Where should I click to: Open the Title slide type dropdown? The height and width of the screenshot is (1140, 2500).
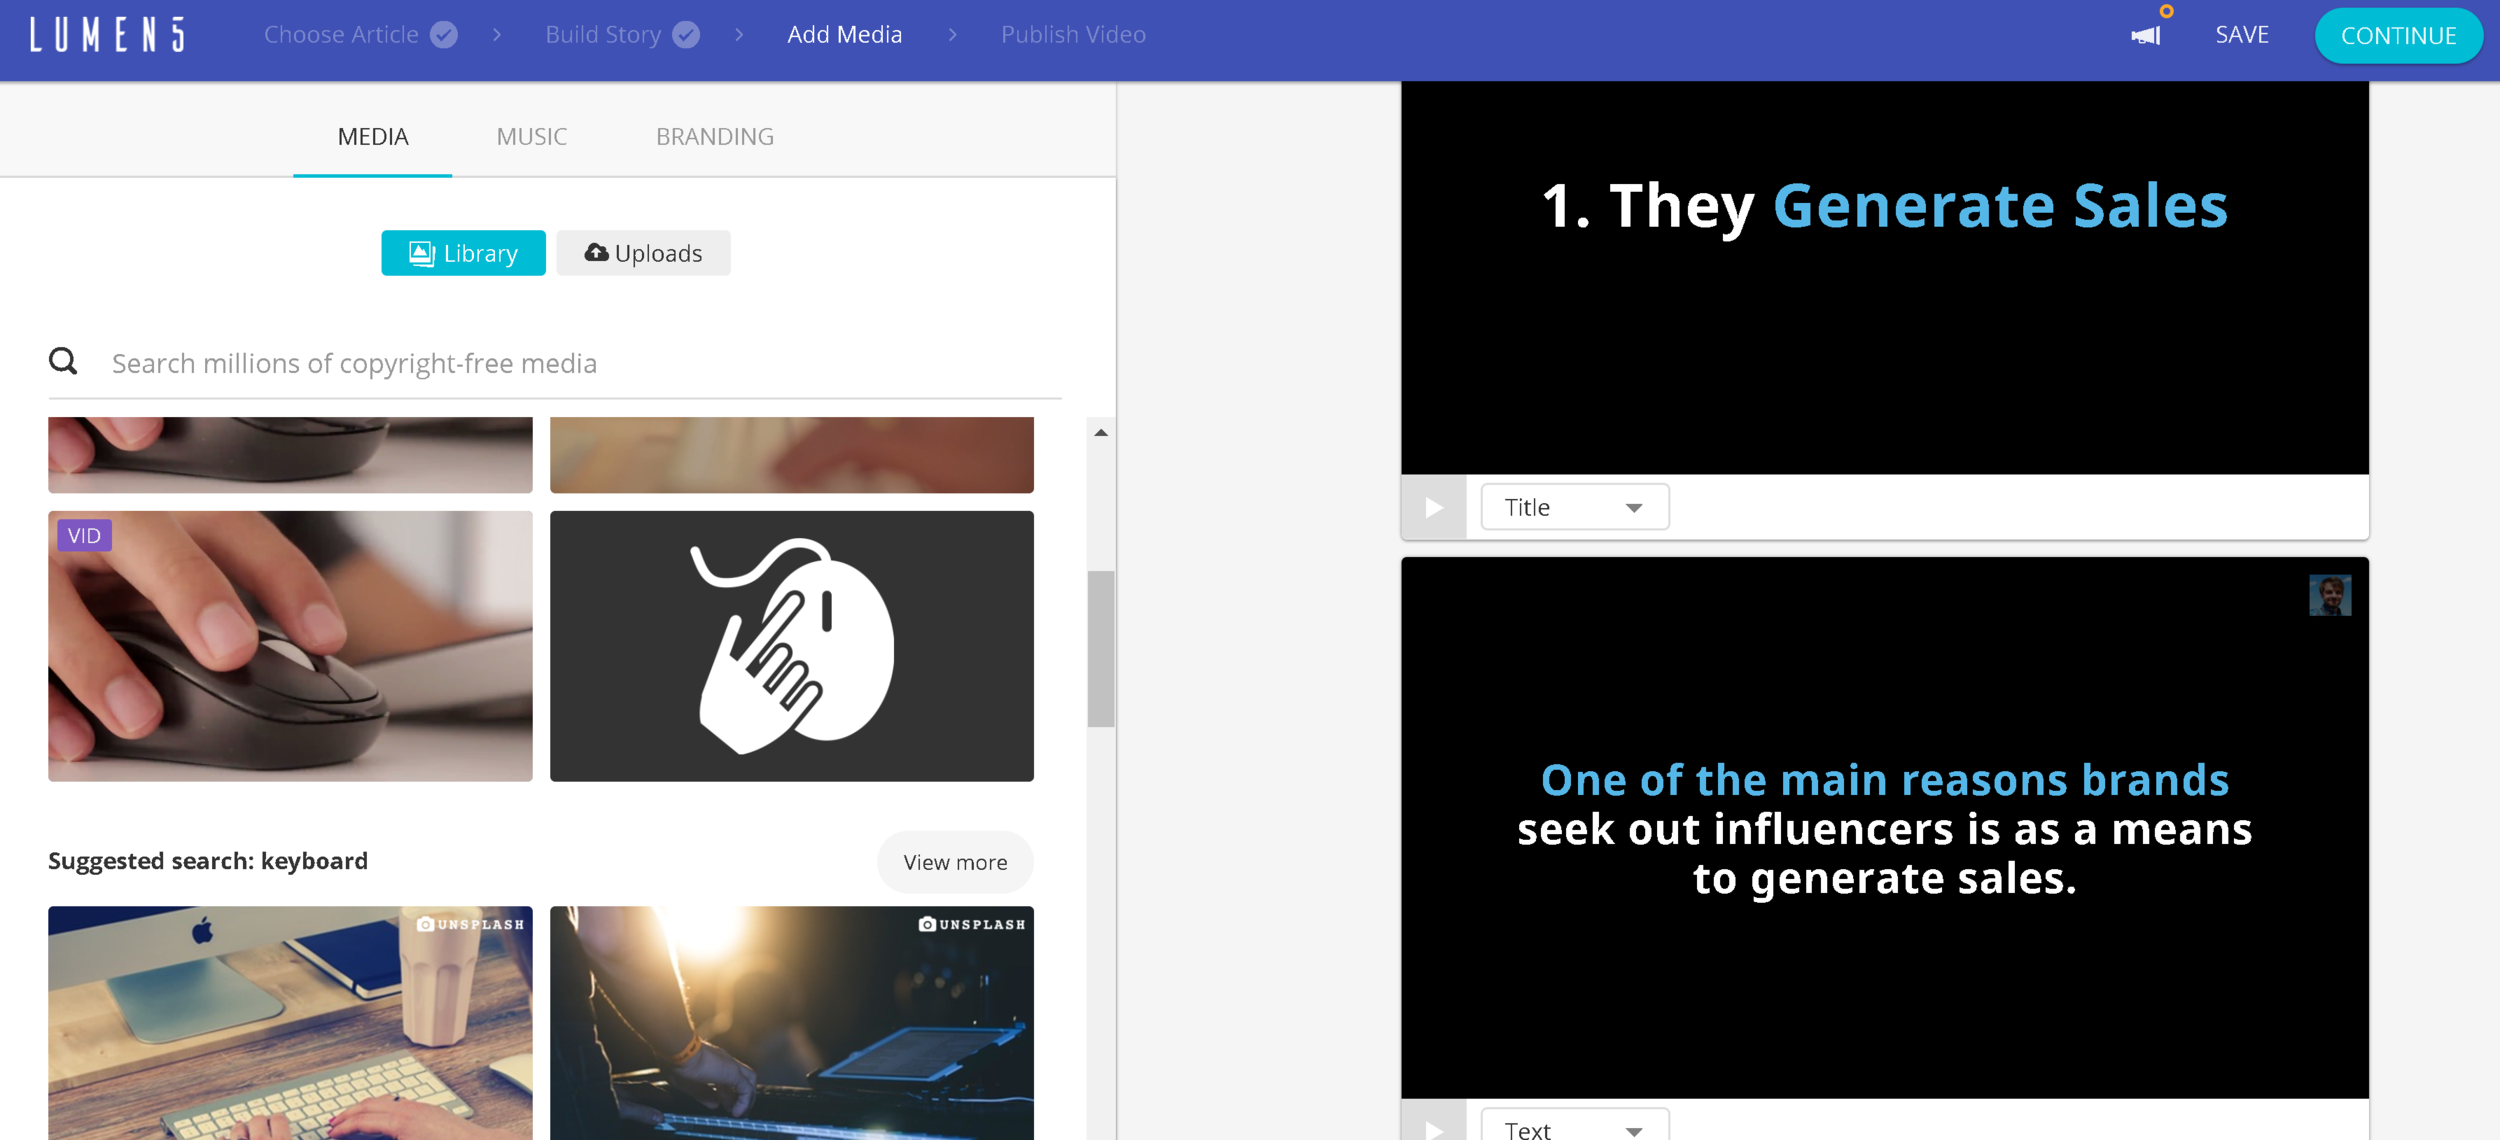click(1575, 508)
